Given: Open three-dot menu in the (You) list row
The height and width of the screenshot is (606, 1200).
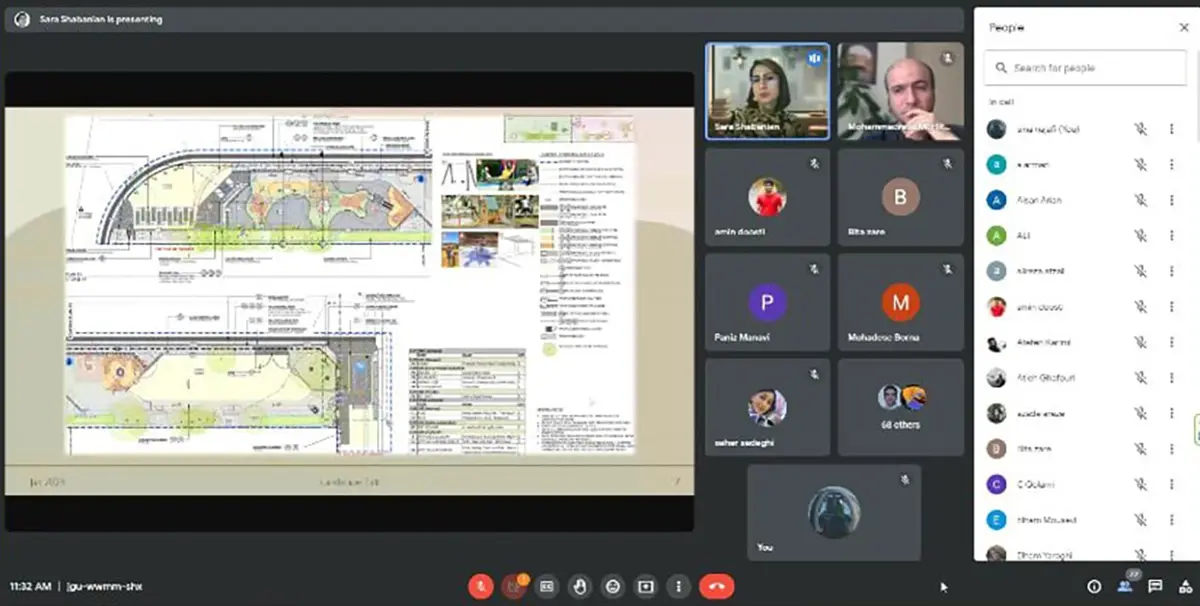Looking at the screenshot, I should (1171, 129).
